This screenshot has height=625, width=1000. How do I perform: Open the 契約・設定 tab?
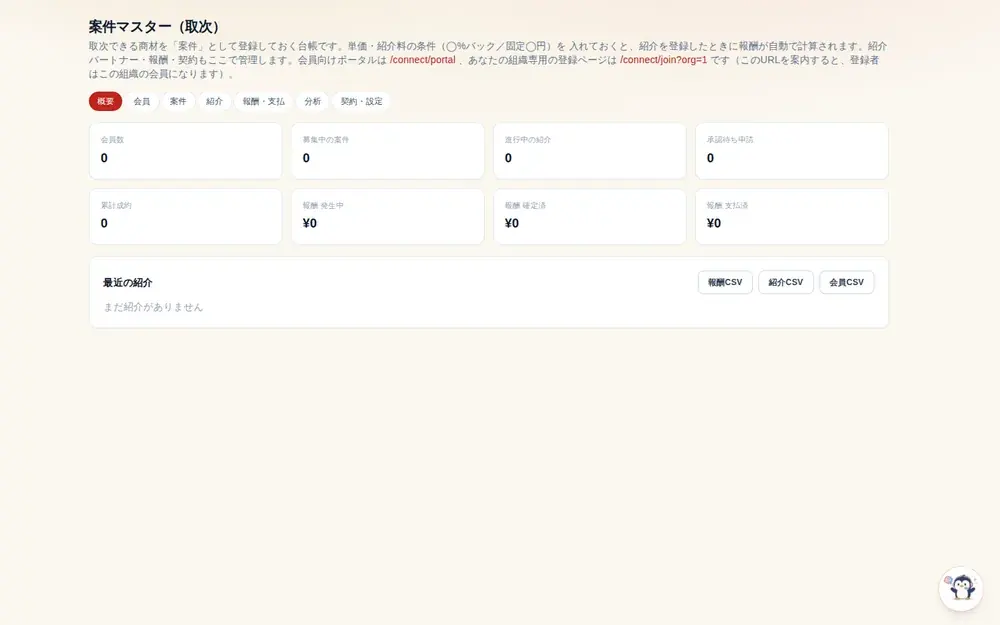click(362, 101)
